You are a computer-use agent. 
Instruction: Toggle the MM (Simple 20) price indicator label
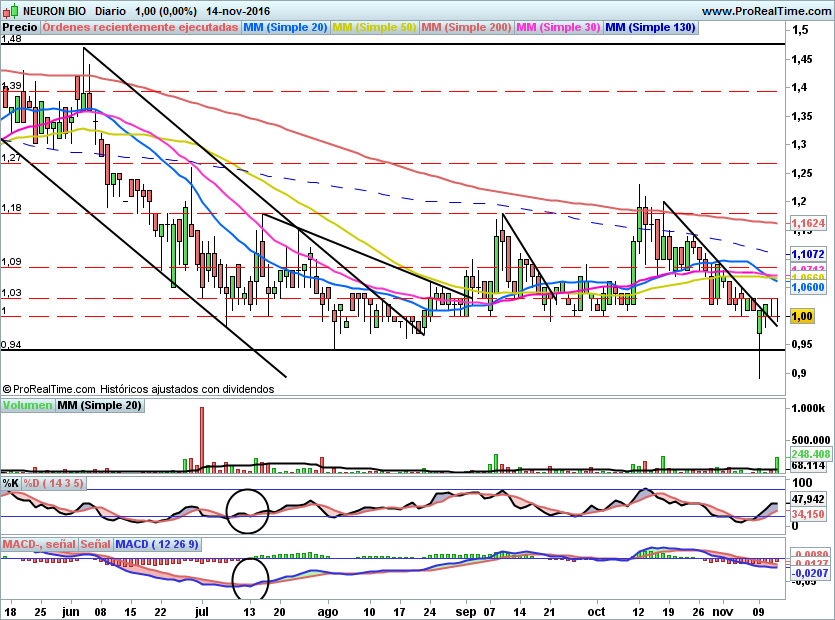click(286, 28)
